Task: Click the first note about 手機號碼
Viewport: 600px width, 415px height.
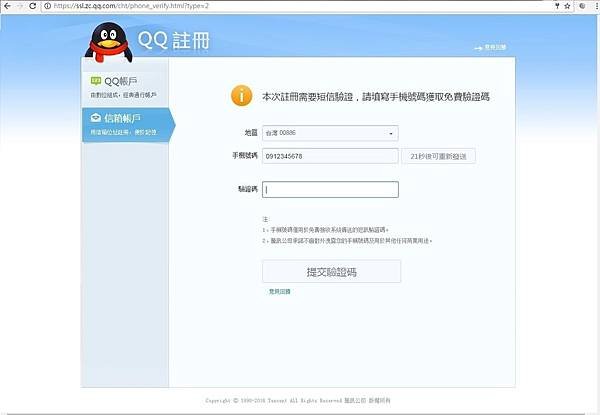Action: [x=326, y=230]
